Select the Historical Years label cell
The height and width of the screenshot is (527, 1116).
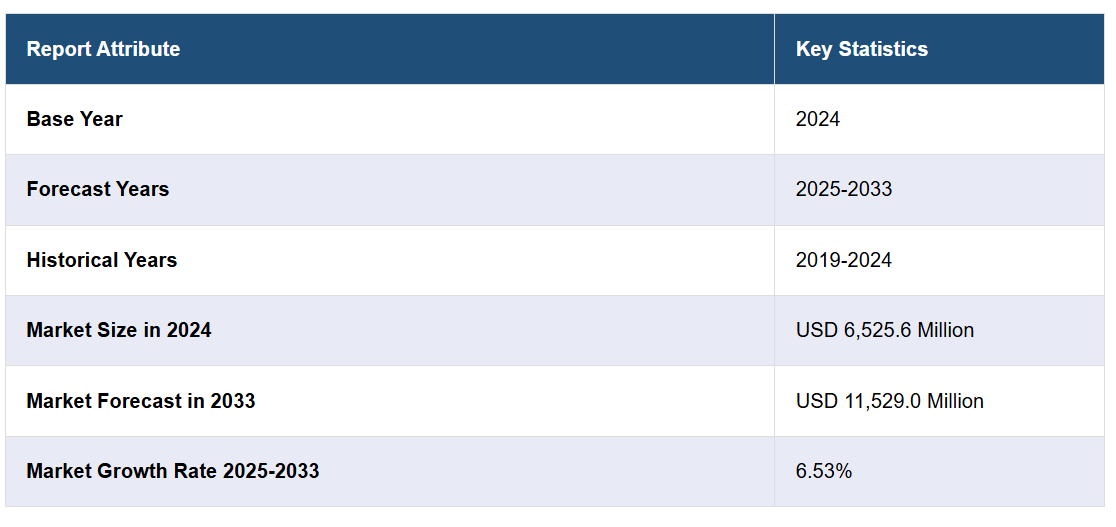(x=102, y=260)
